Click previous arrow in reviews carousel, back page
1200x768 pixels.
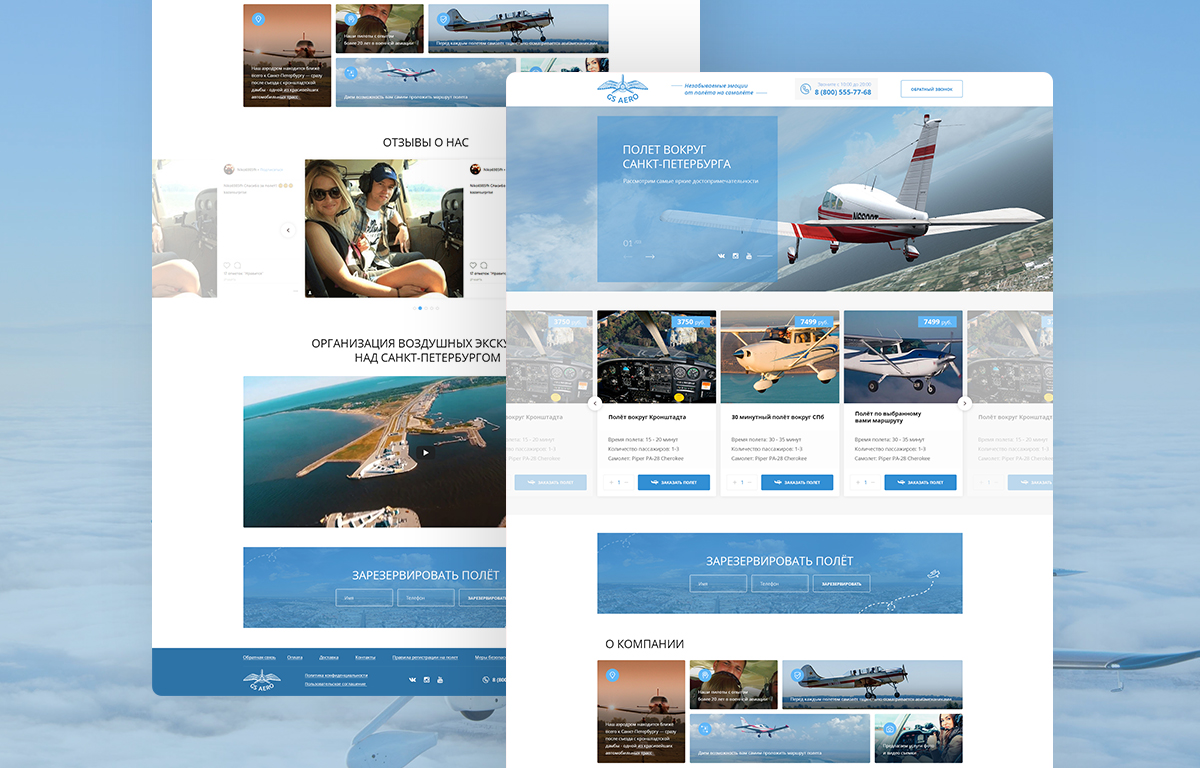point(288,230)
